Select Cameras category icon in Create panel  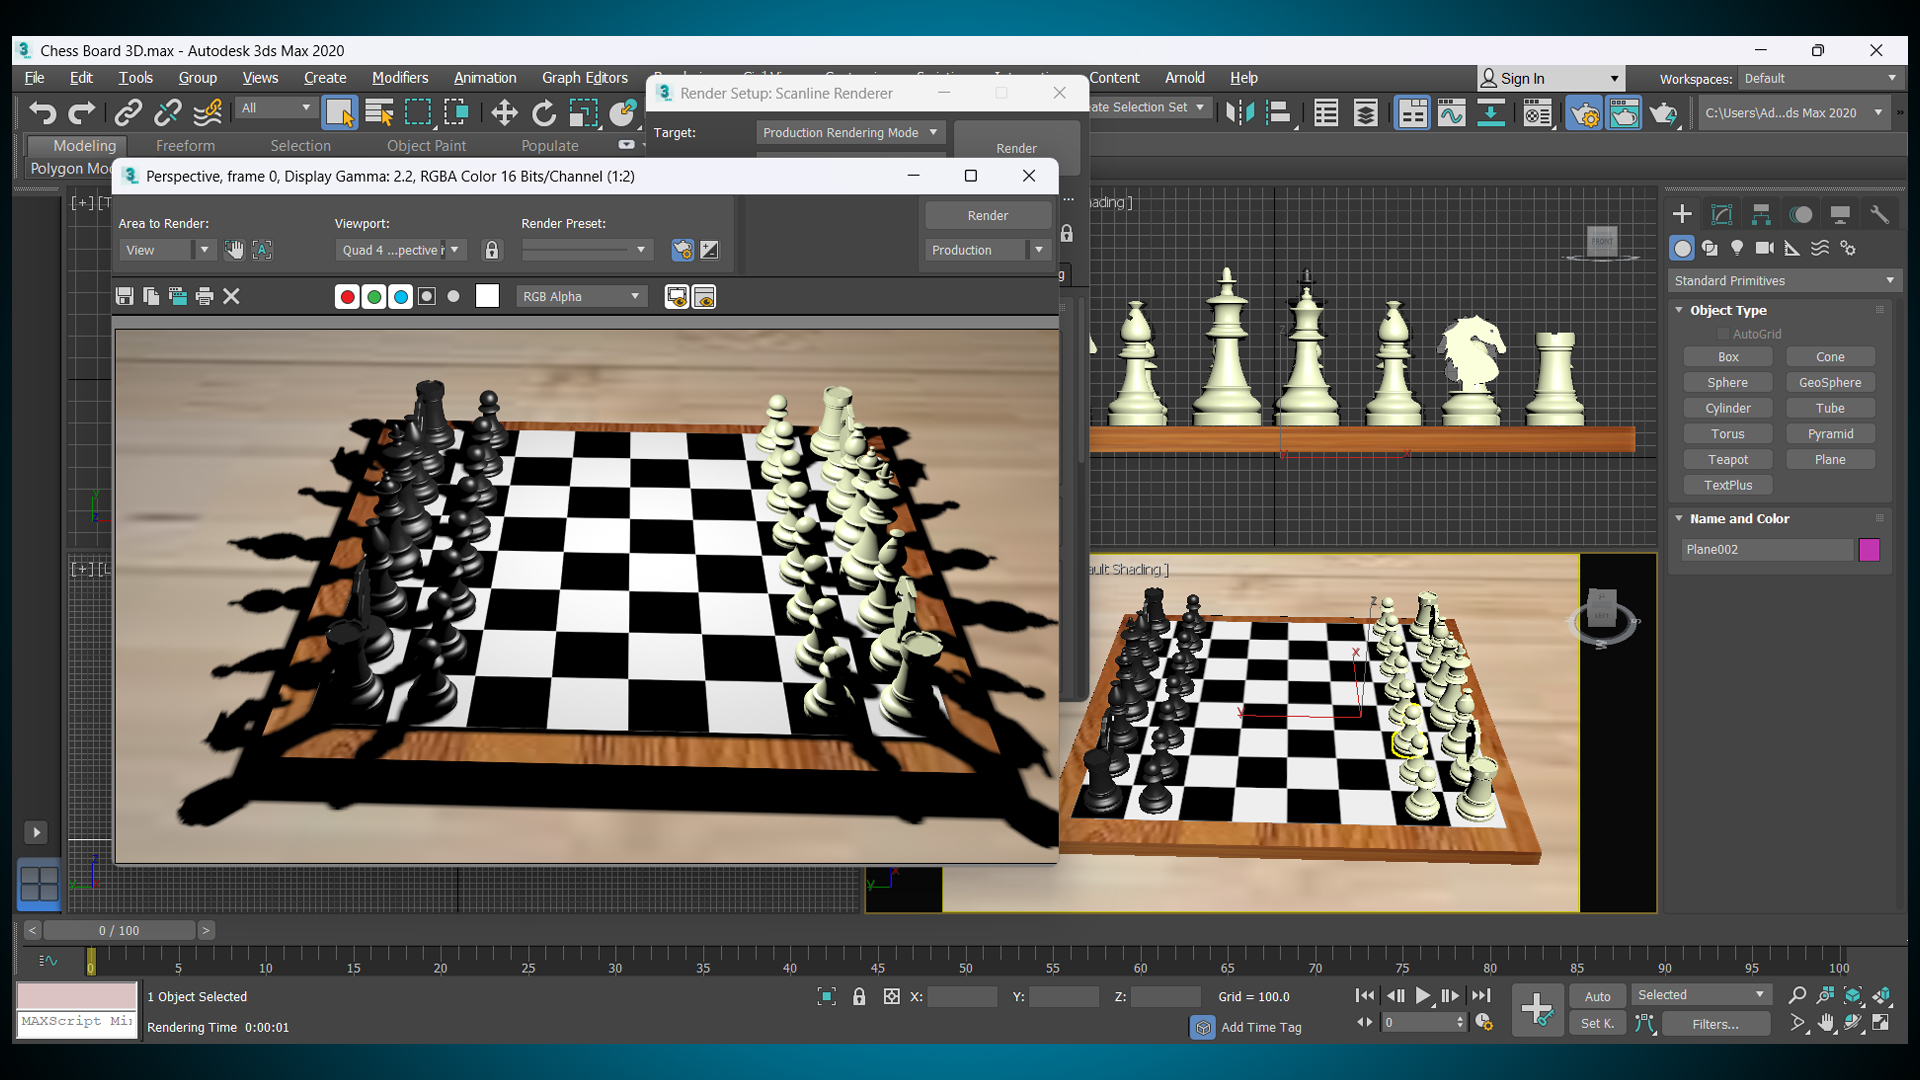pyautogui.click(x=1765, y=248)
